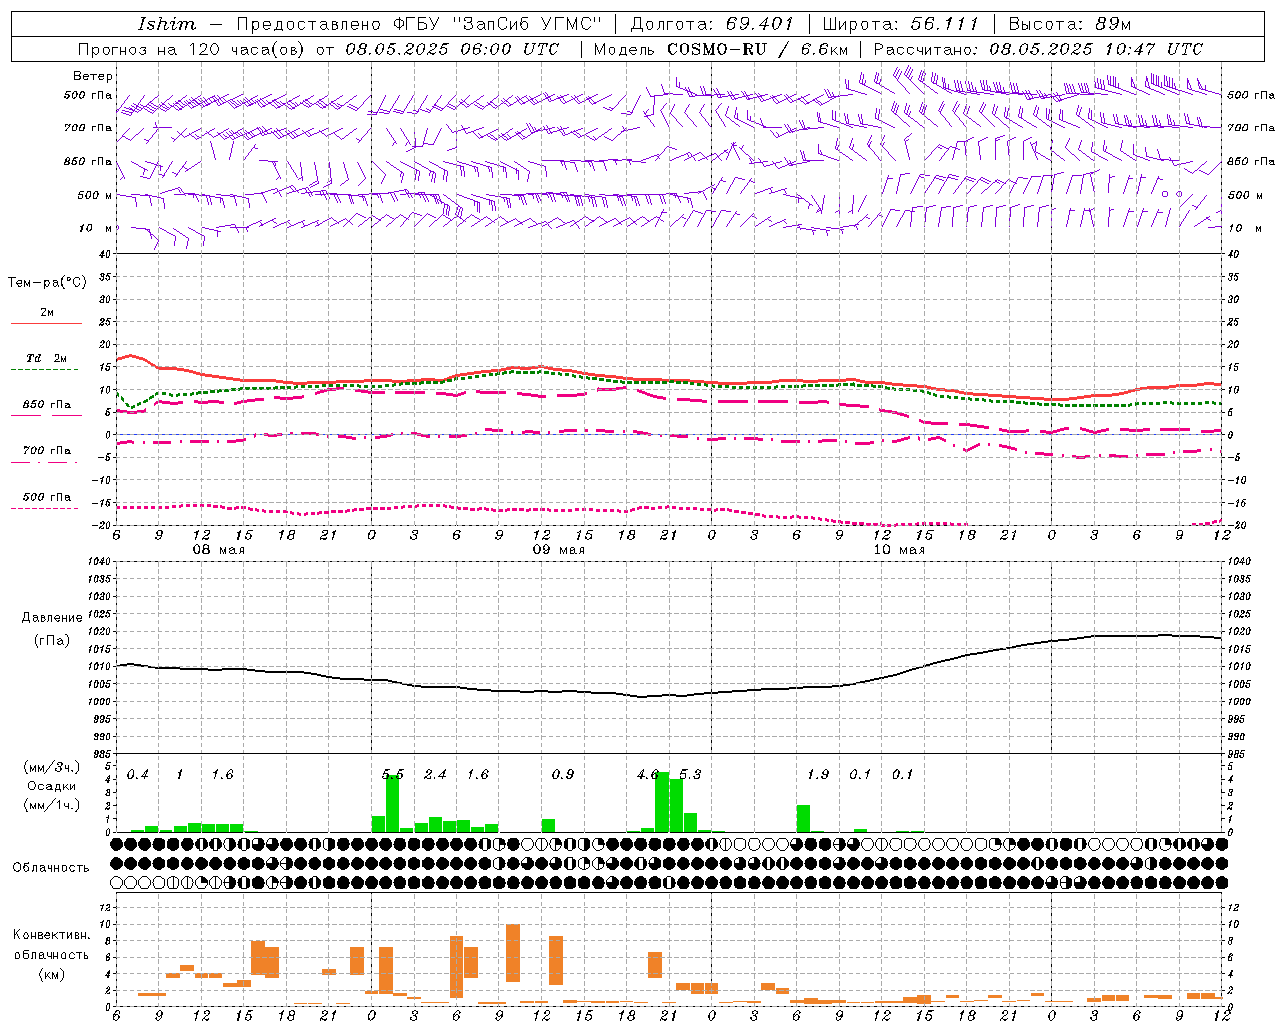1280x1024 pixels.
Task: Select the 08 мая date label
Action: click(218, 550)
